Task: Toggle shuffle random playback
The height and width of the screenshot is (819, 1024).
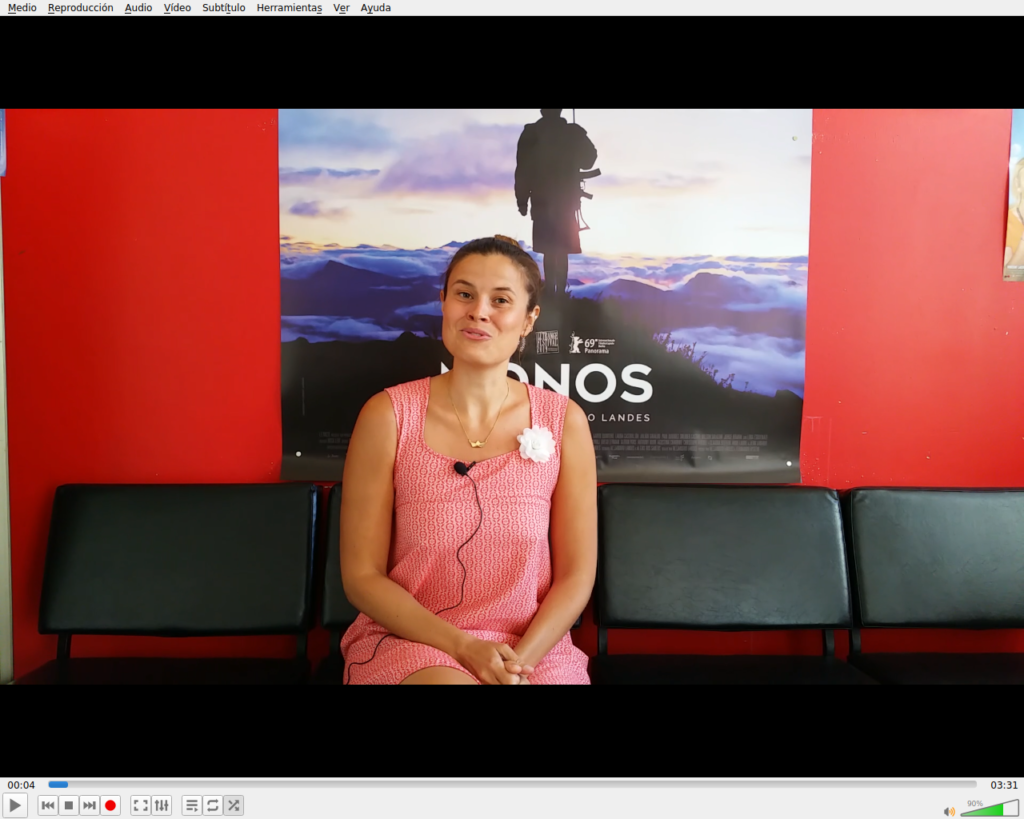Action: (x=233, y=806)
